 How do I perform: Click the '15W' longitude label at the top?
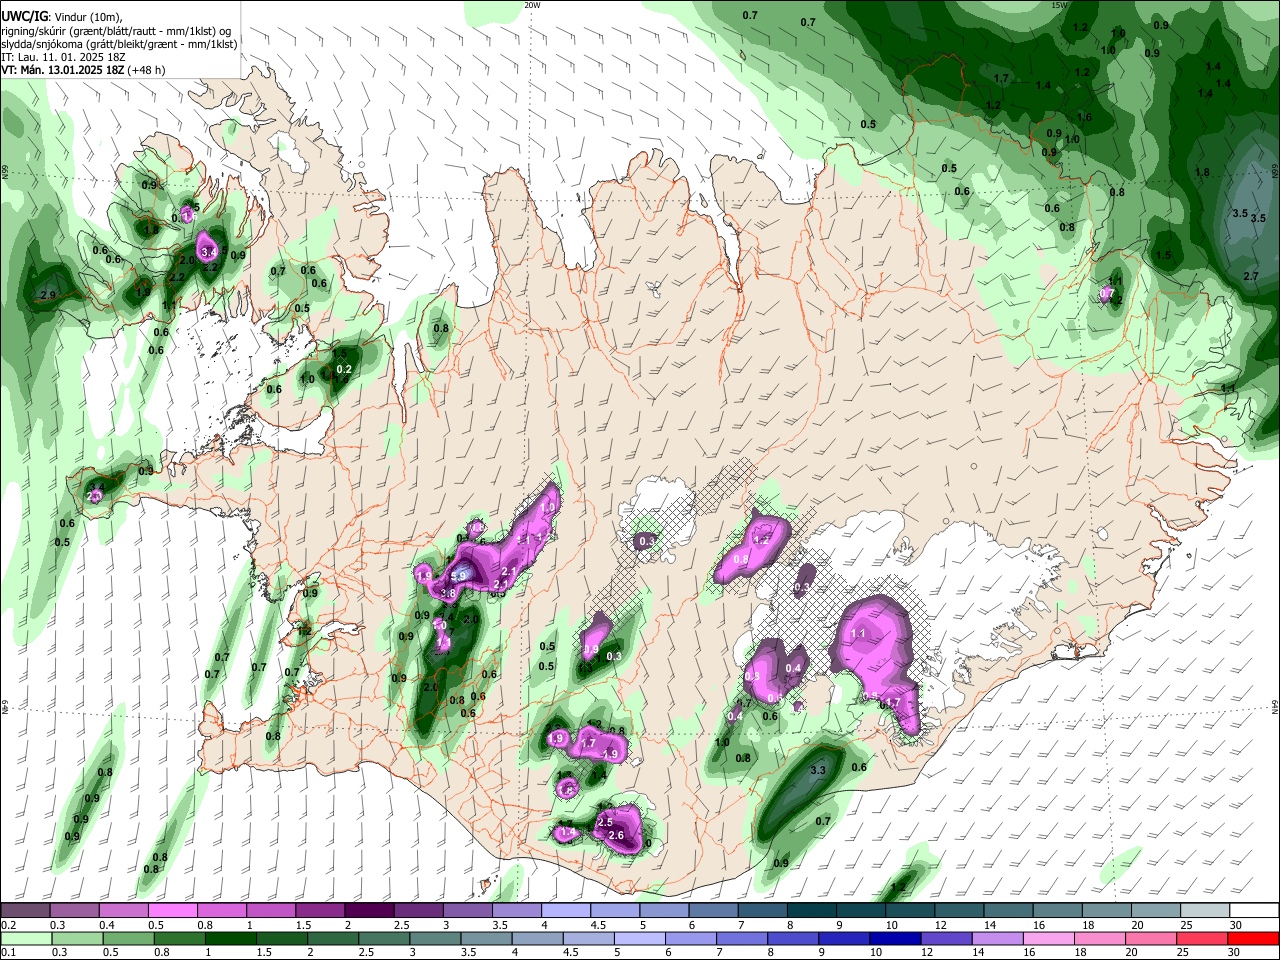point(1059,5)
